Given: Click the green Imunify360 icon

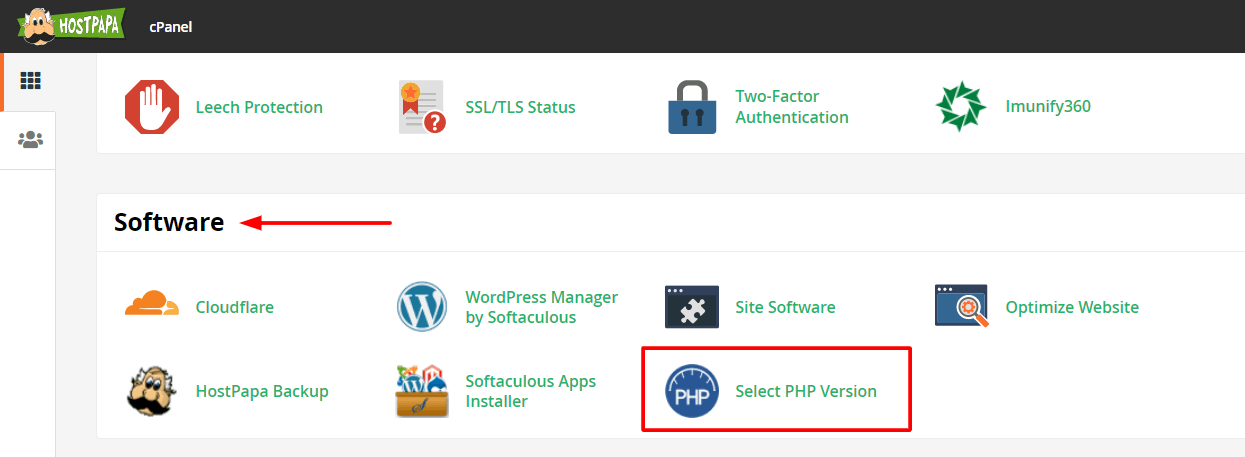Looking at the screenshot, I should point(961,107).
